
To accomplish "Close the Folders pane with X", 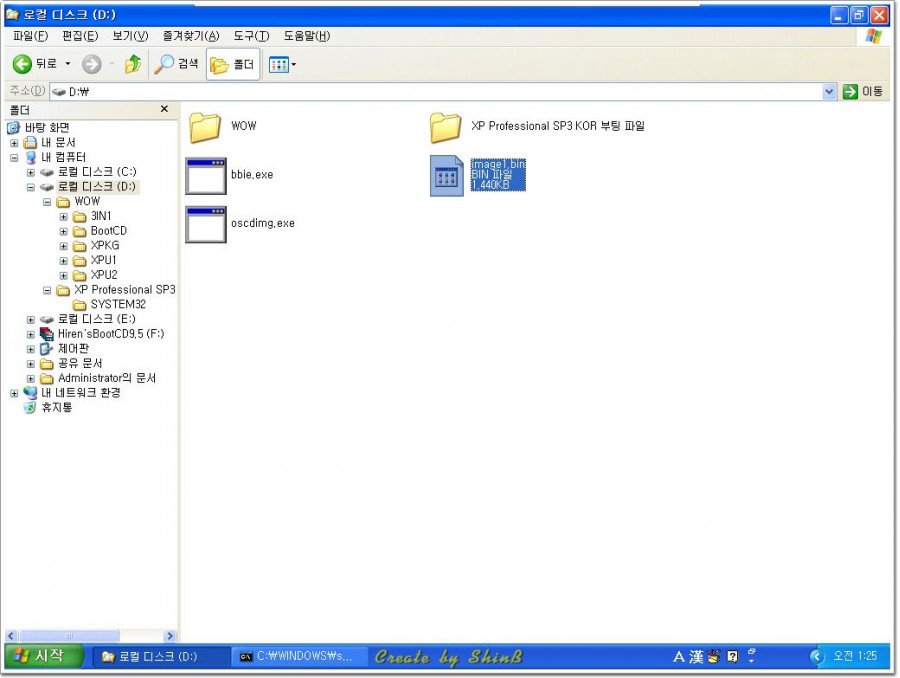I will (x=164, y=109).
